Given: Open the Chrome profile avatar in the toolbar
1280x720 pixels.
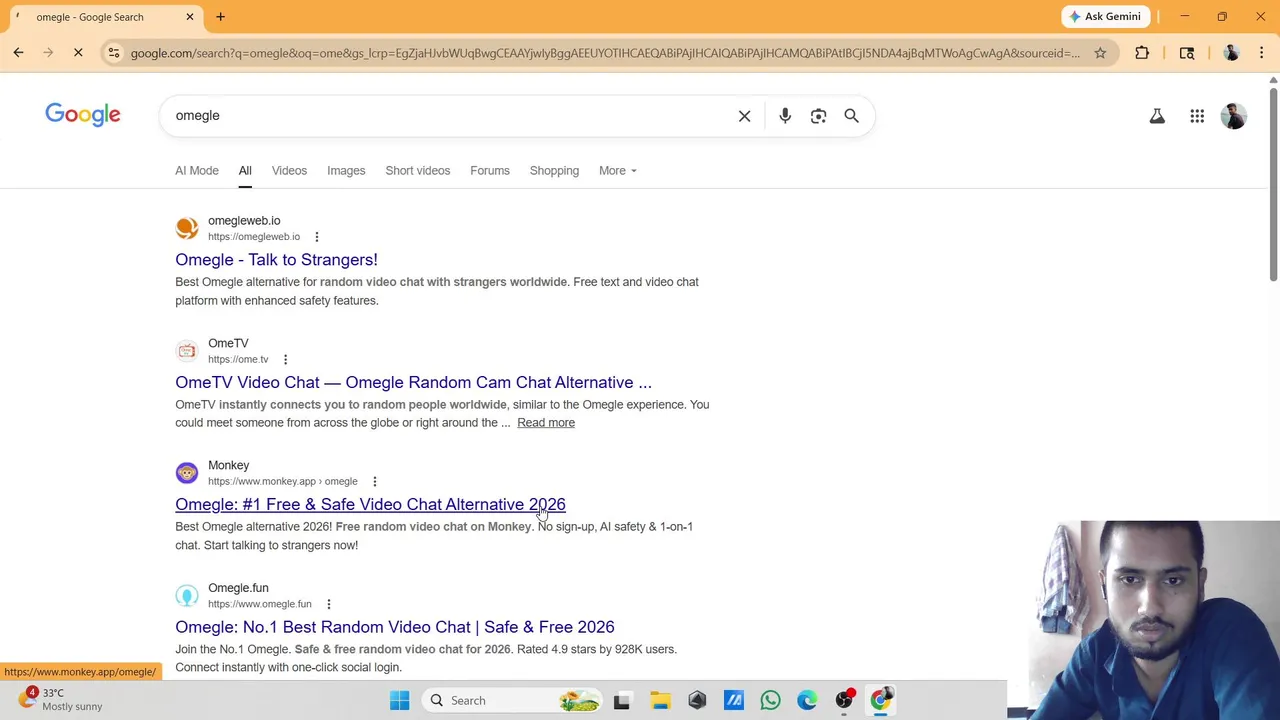Looking at the screenshot, I should coord(1231,53).
